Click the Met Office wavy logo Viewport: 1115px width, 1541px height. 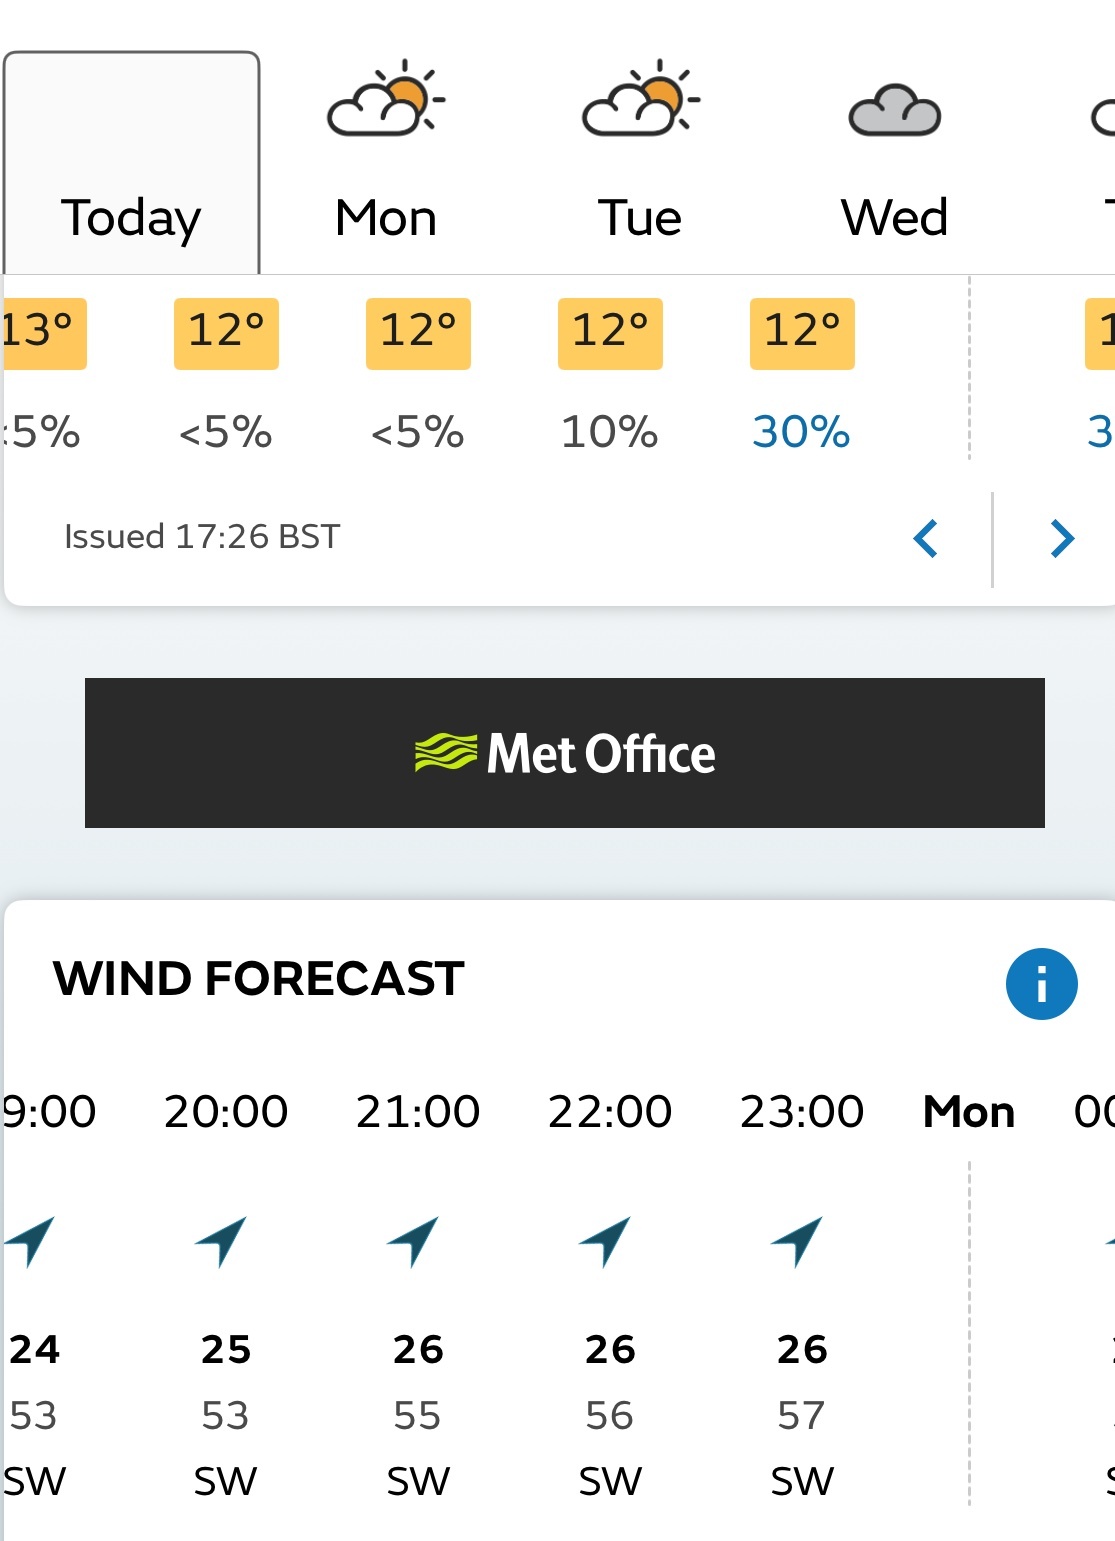446,753
